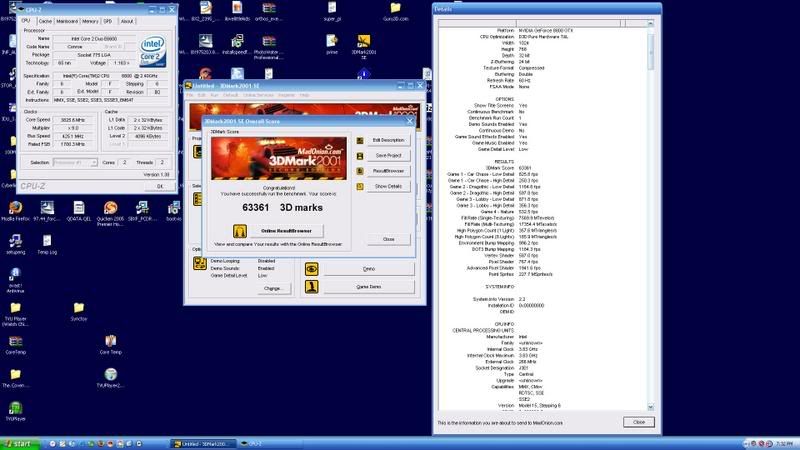
Task: Click the yellow eye icon beside Demo
Action: tap(311, 269)
